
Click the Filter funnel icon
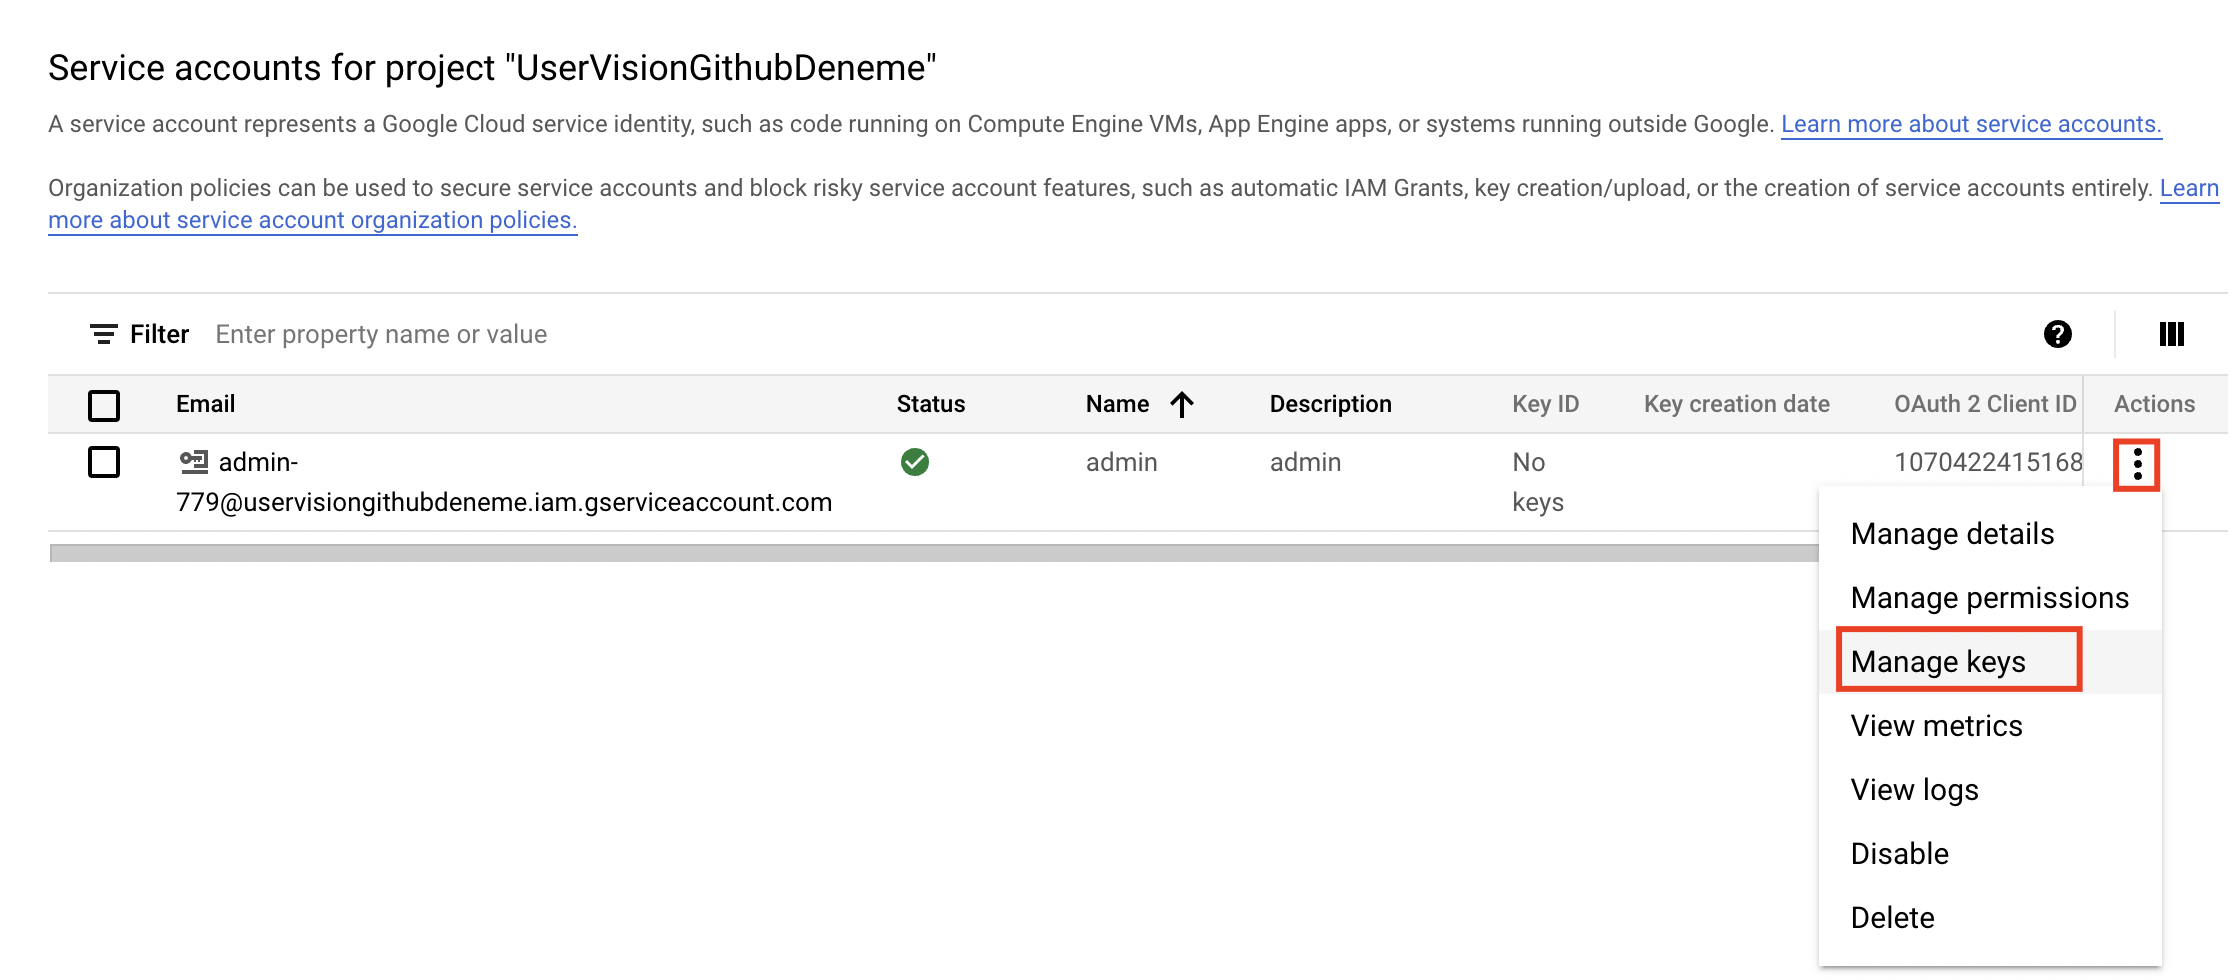point(103,333)
